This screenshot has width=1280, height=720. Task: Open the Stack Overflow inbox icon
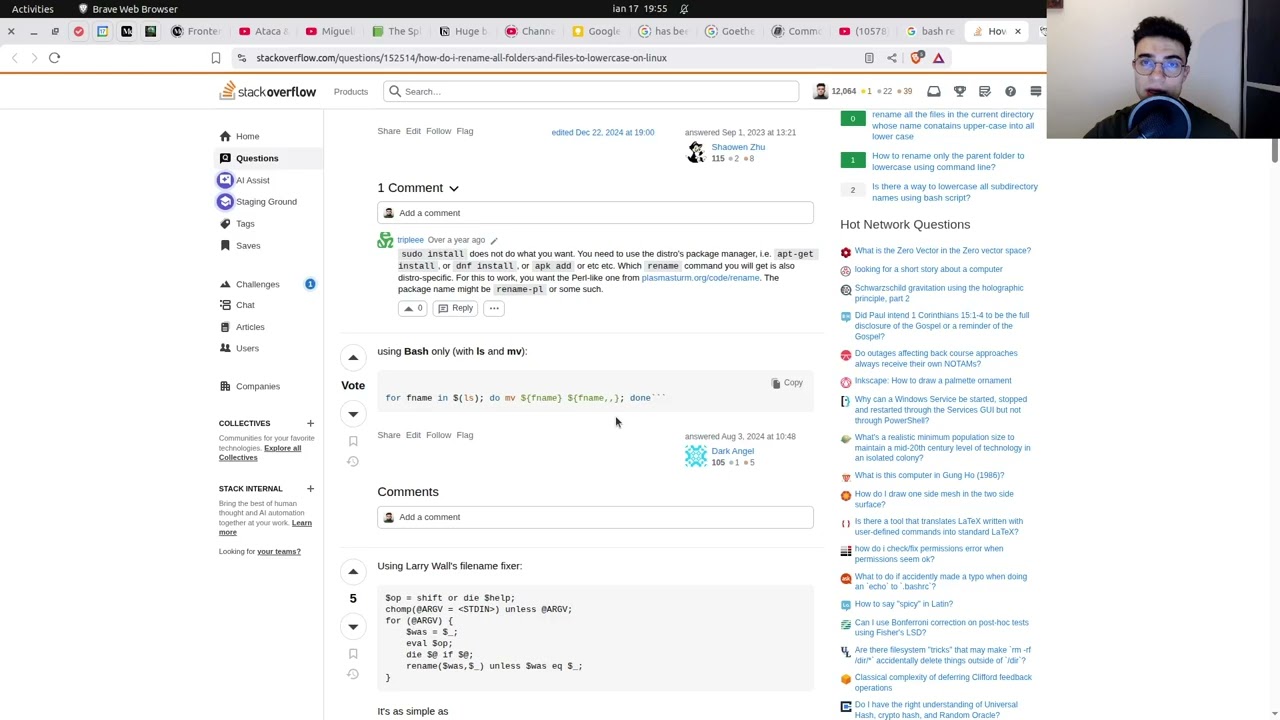934,92
